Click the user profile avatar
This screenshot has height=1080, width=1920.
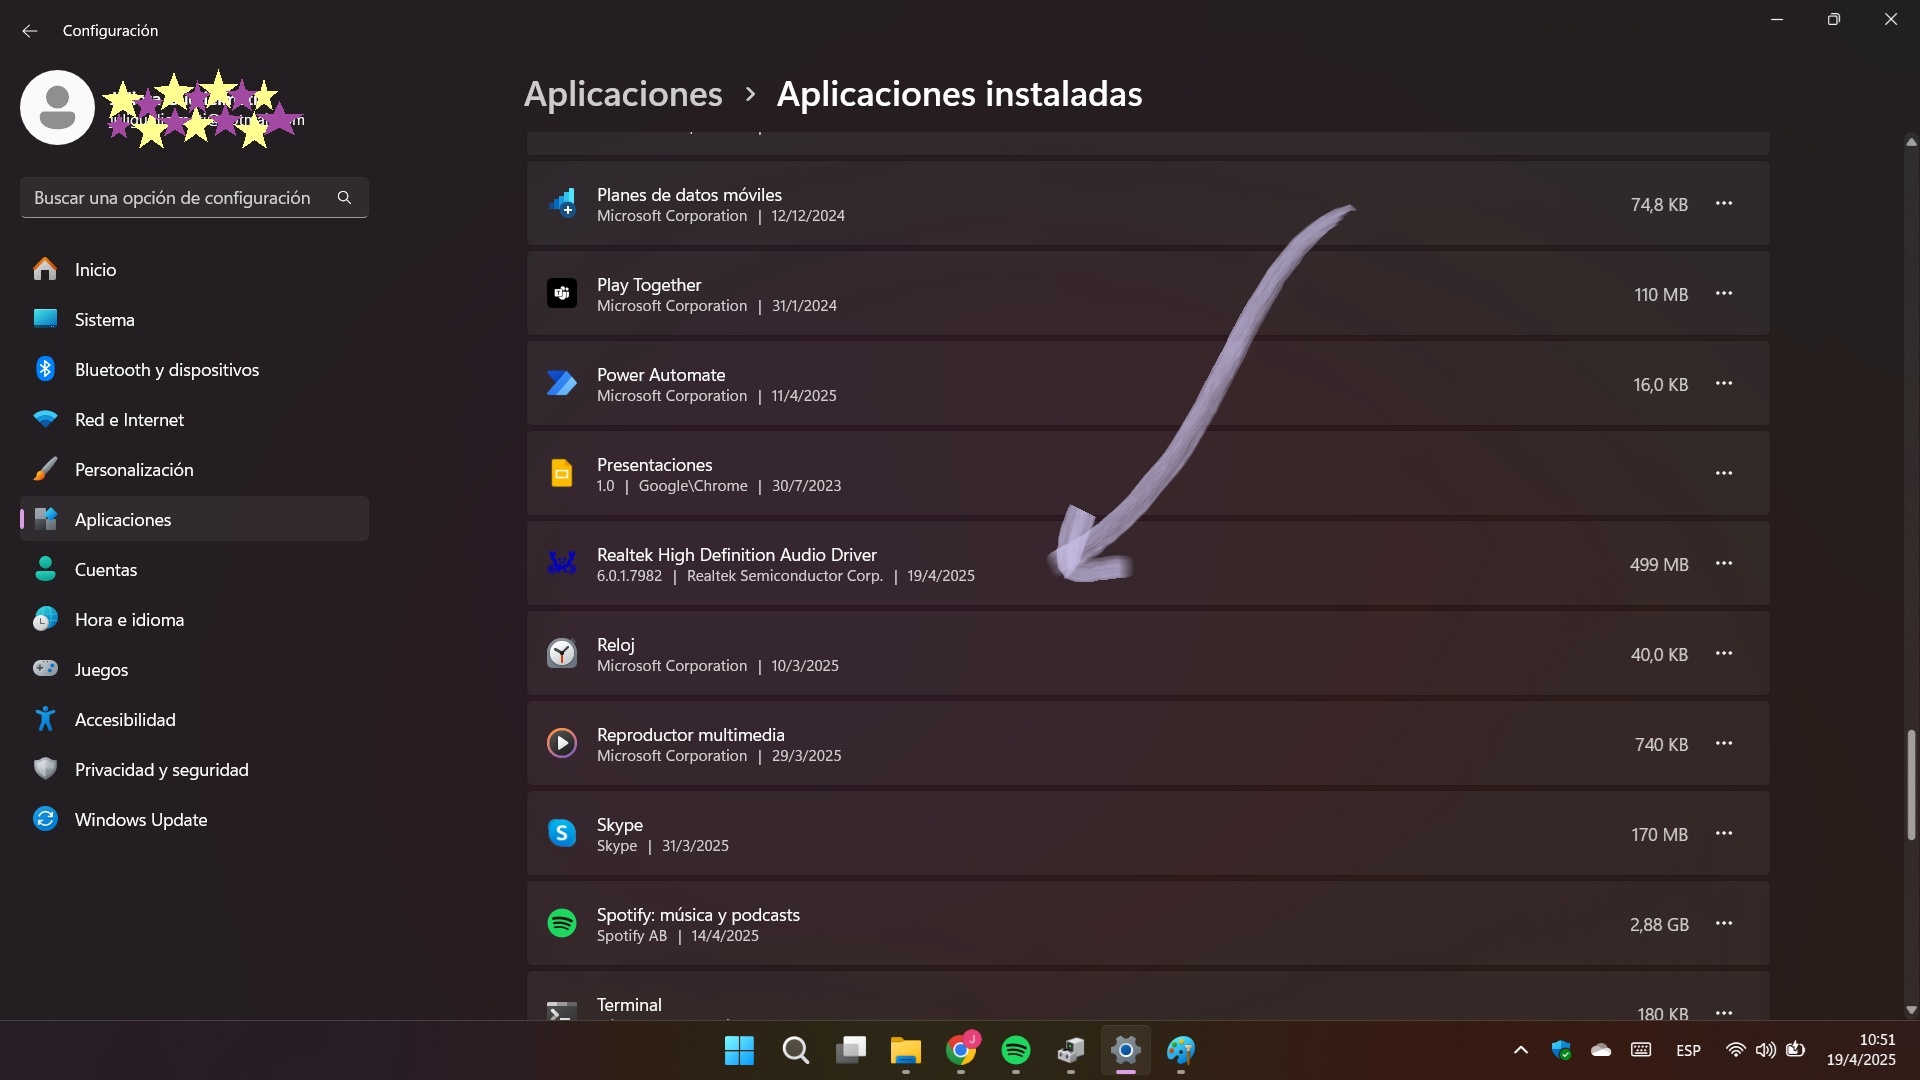coord(57,108)
